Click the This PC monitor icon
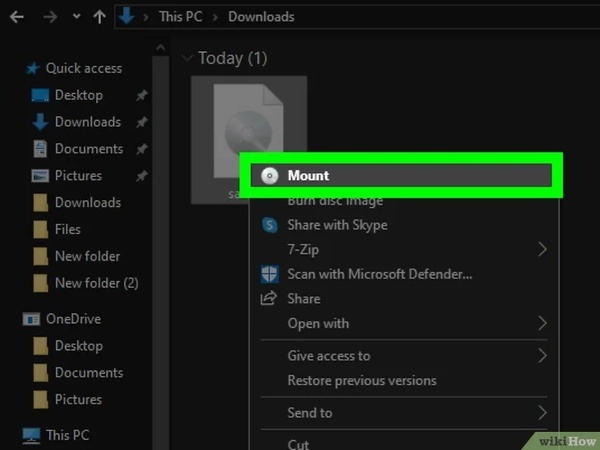600x450 pixels. pyautogui.click(x=31, y=435)
